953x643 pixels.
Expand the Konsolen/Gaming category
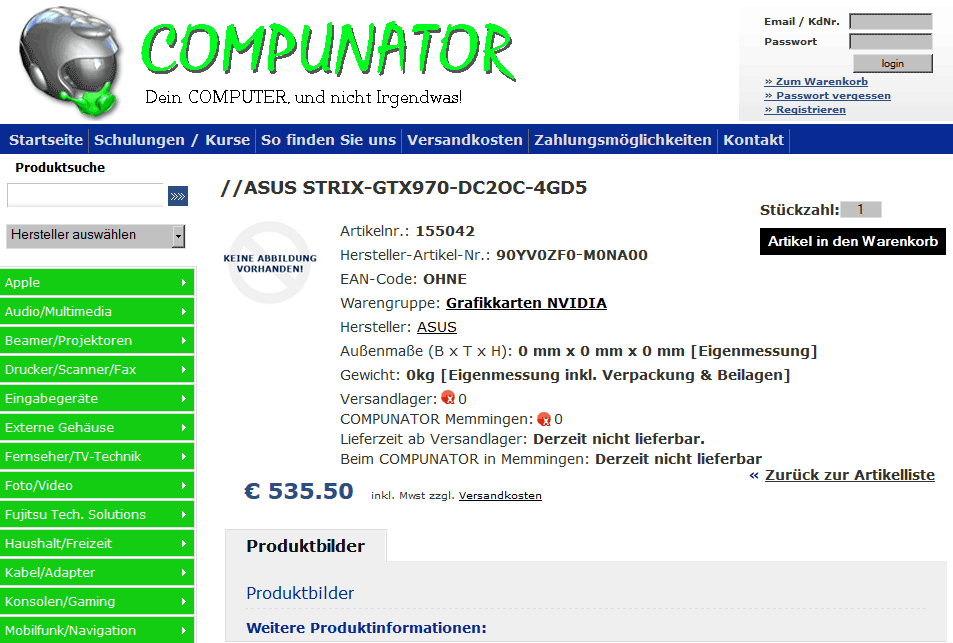point(97,602)
